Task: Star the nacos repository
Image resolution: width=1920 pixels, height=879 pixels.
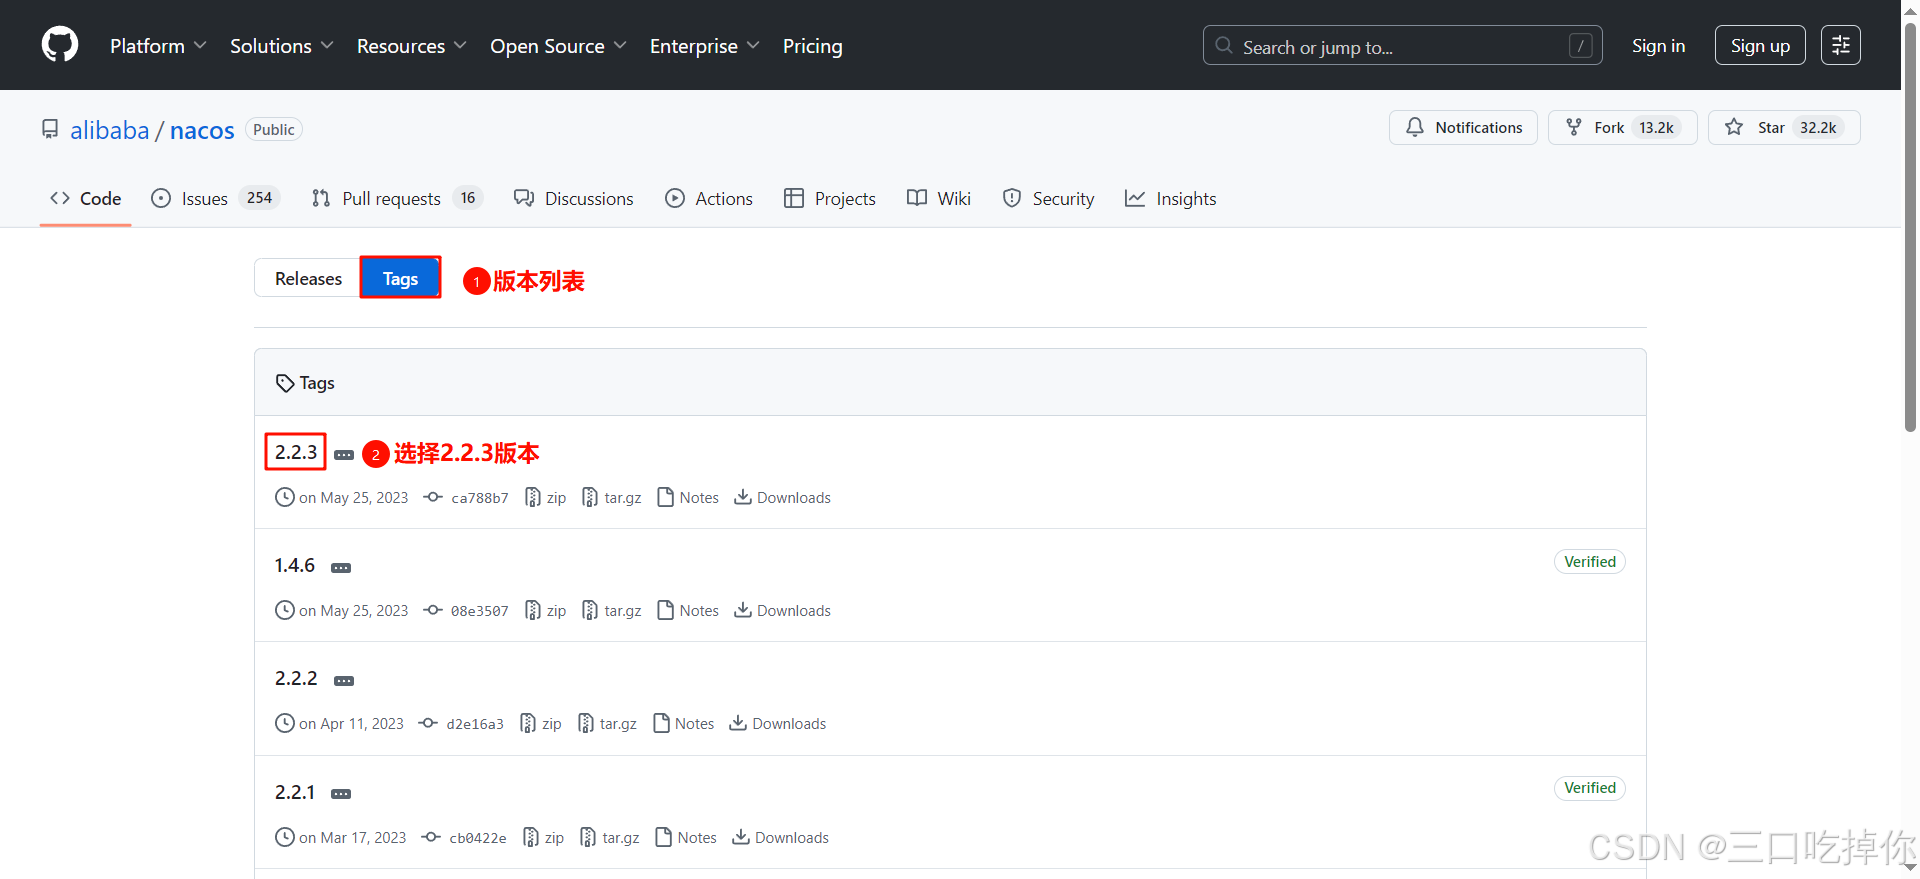Action: tap(1784, 127)
